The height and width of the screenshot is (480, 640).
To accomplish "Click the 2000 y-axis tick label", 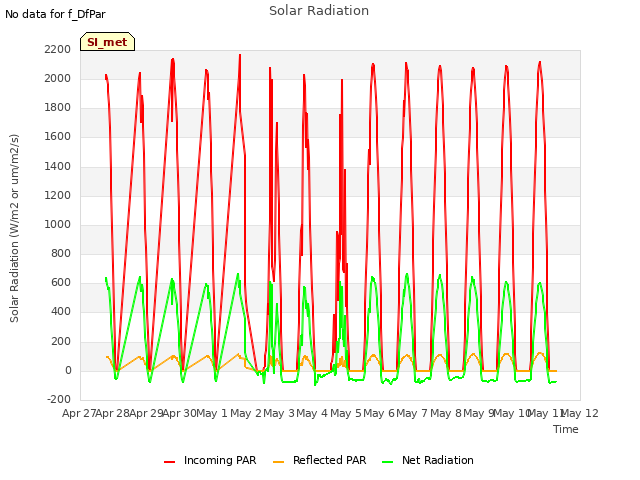I will click(x=58, y=78).
